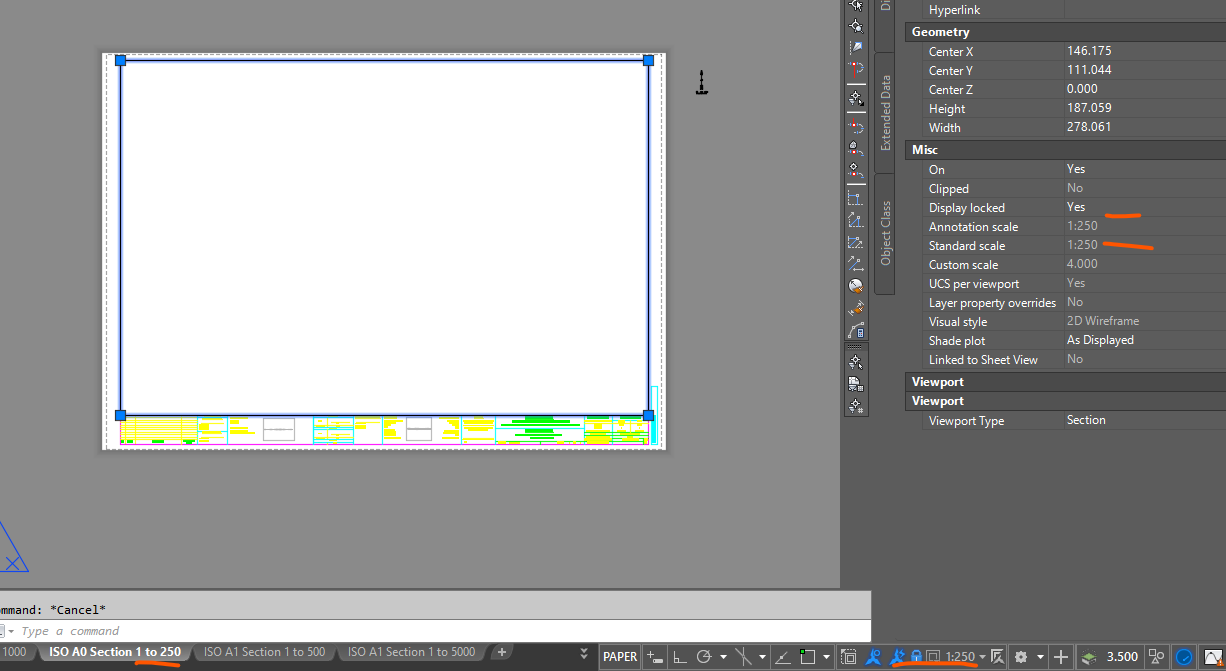Viewport: 1226px width, 671px height.
Task: Click the PAPER button to enter model space
Action: click(x=619, y=657)
